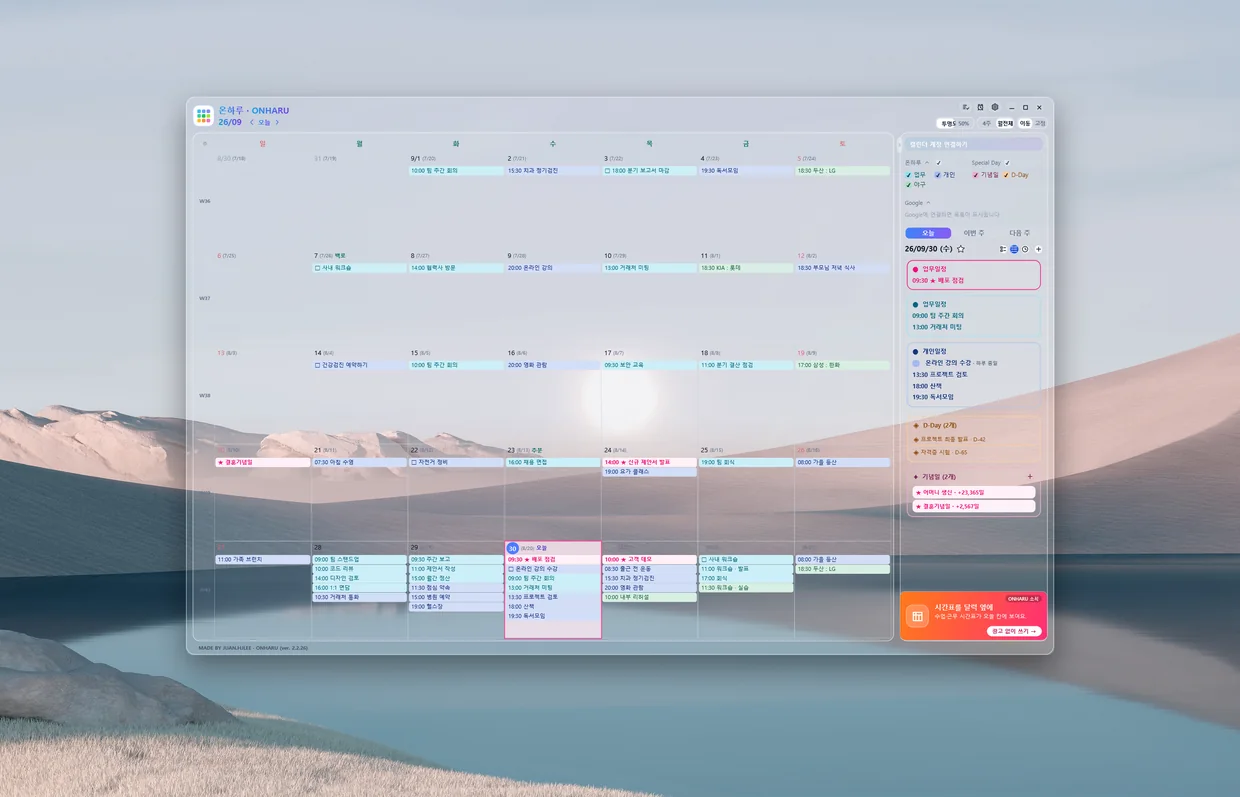The width and height of the screenshot is (1240, 797).
Task: Add an anniversary with the 기념일 plus icon
Action: coord(1030,477)
